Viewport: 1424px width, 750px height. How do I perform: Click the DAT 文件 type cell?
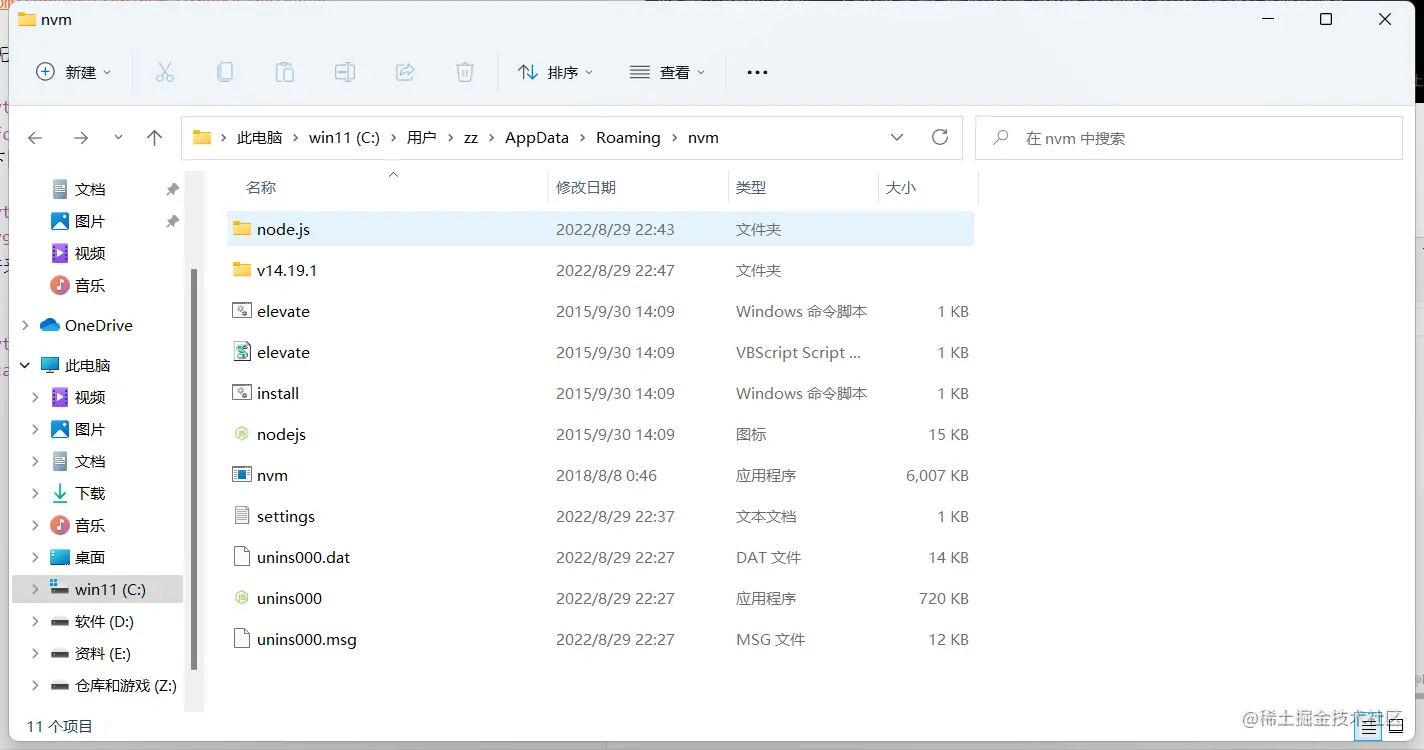pos(769,557)
